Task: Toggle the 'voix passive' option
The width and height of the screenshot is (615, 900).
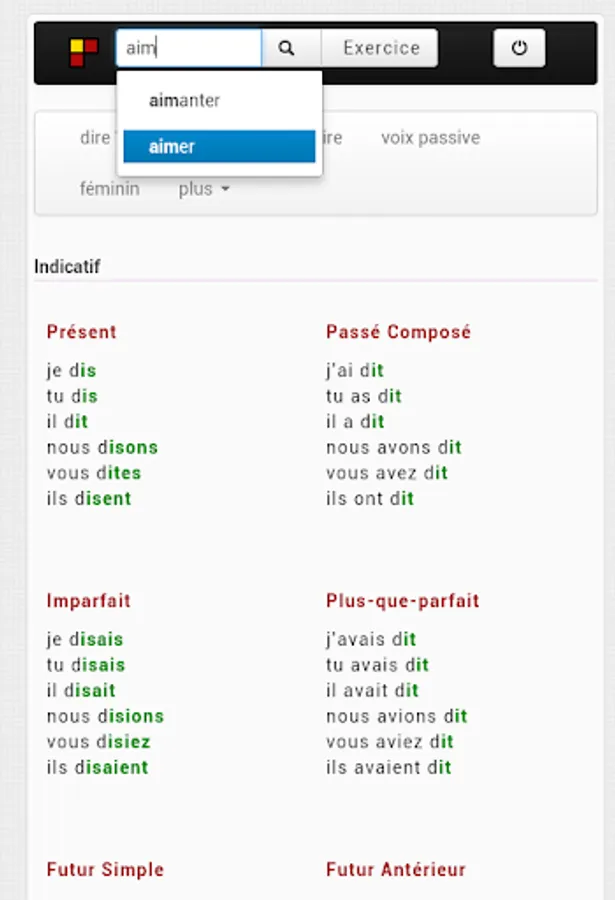Action: pos(431,138)
